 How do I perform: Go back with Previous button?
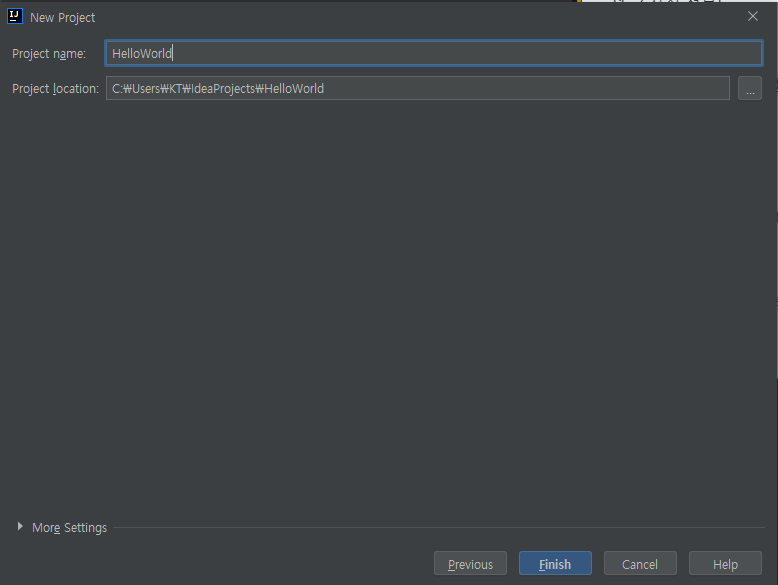[470, 563]
